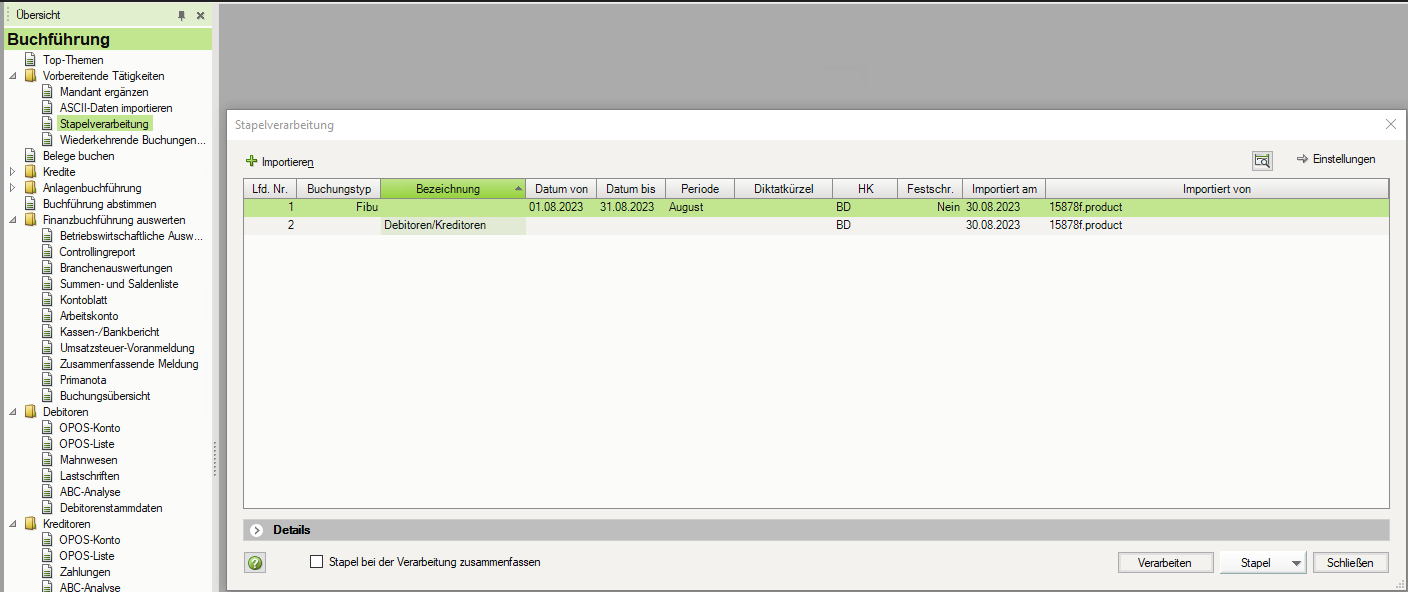This screenshot has height=592, width=1408.
Task: Click the preview magnifier icon beside Einstellungen
Action: pyautogui.click(x=1262, y=160)
